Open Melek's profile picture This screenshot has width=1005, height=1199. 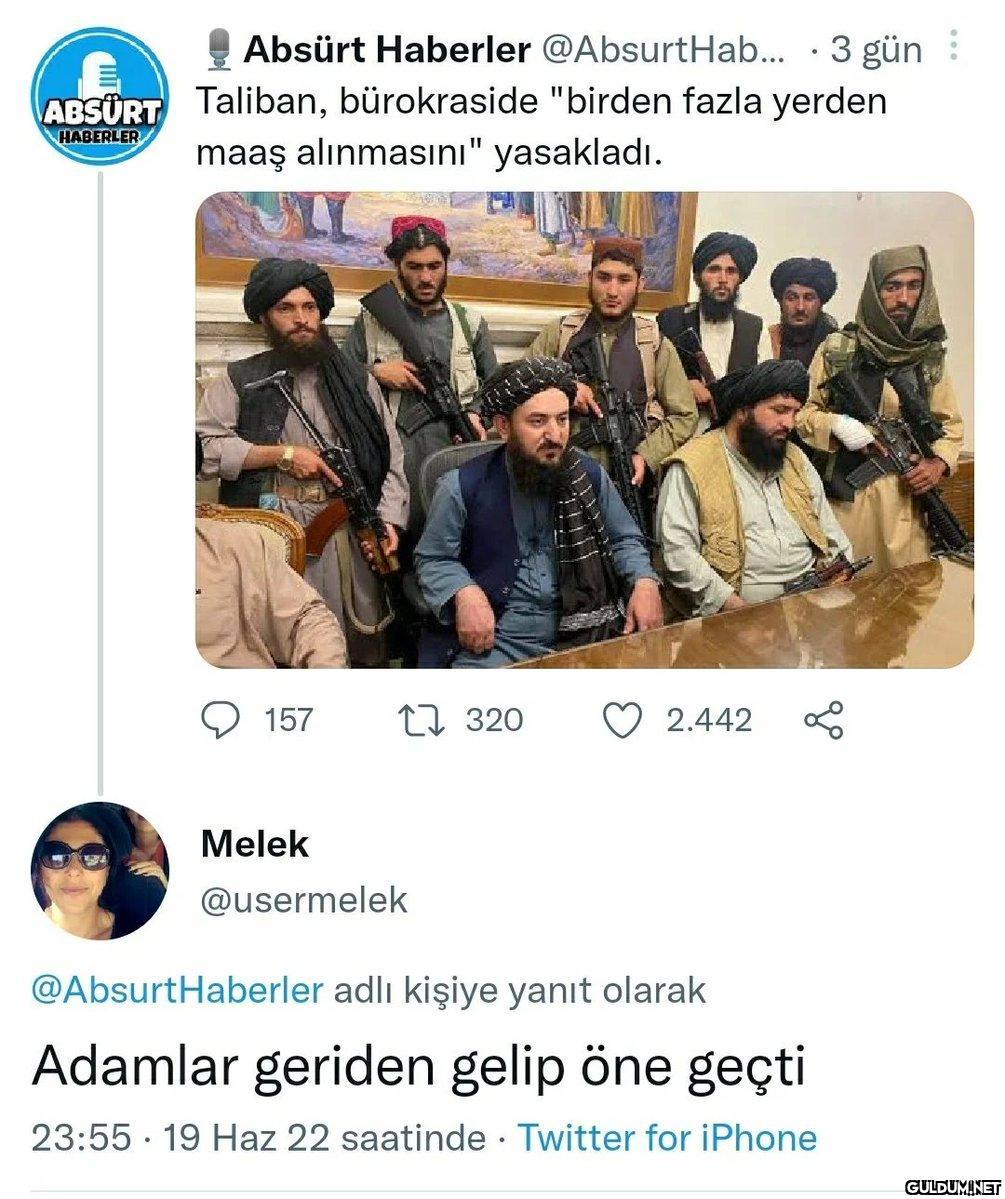(99, 870)
